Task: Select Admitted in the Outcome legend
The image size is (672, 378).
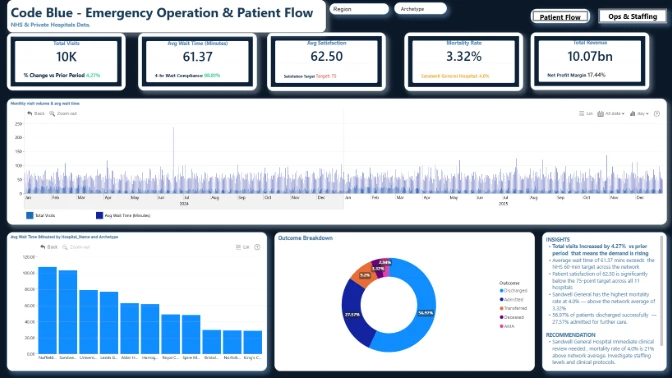Action: click(x=512, y=300)
